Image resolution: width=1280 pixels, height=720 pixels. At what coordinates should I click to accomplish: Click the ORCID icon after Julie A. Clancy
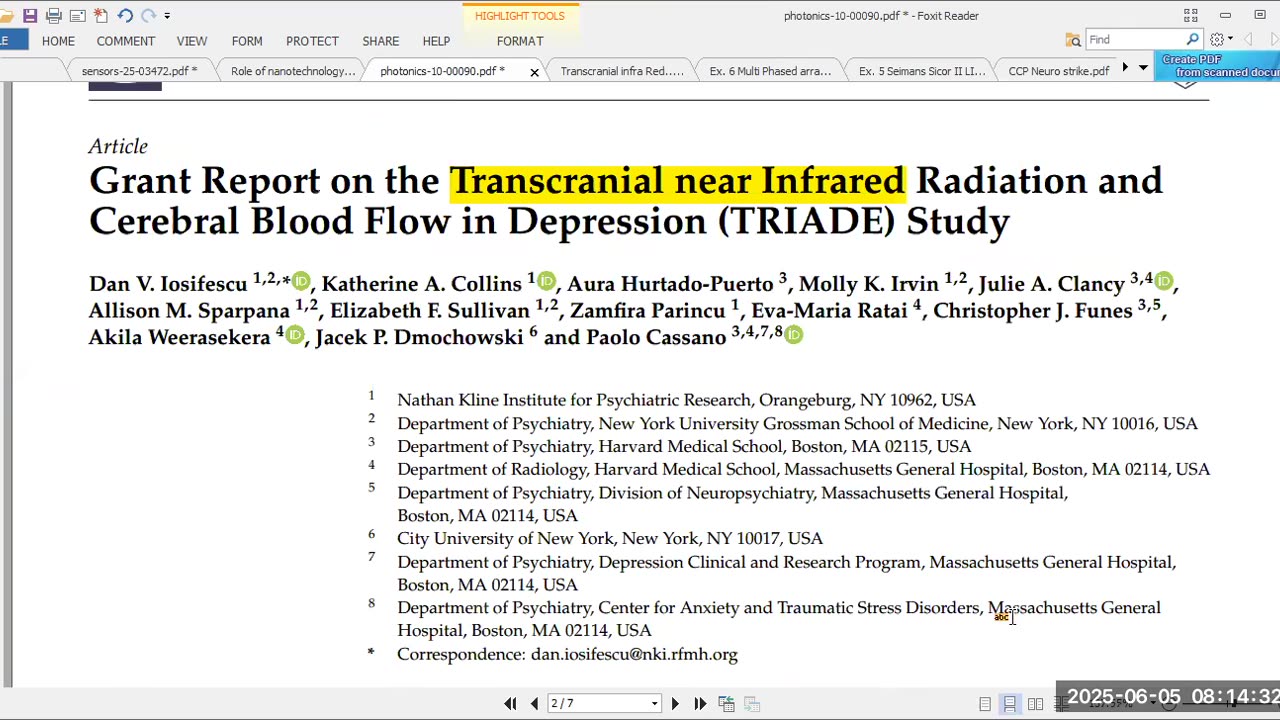[1163, 281]
